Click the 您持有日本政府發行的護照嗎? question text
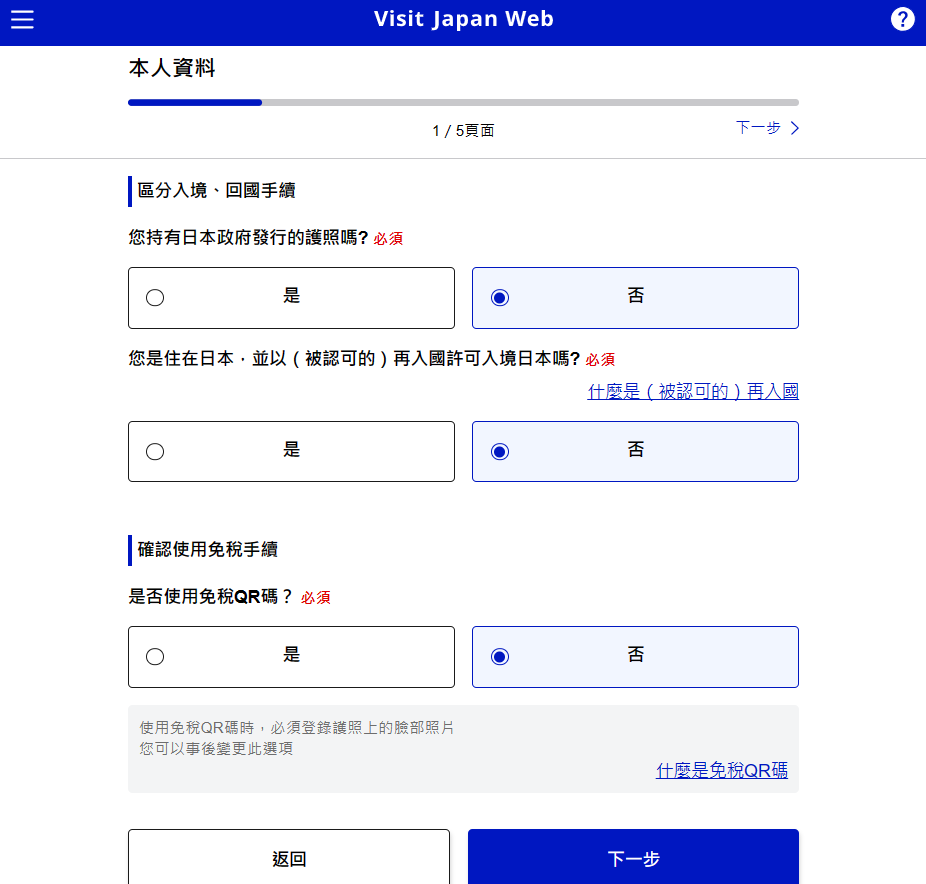The image size is (926, 884). (248, 237)
